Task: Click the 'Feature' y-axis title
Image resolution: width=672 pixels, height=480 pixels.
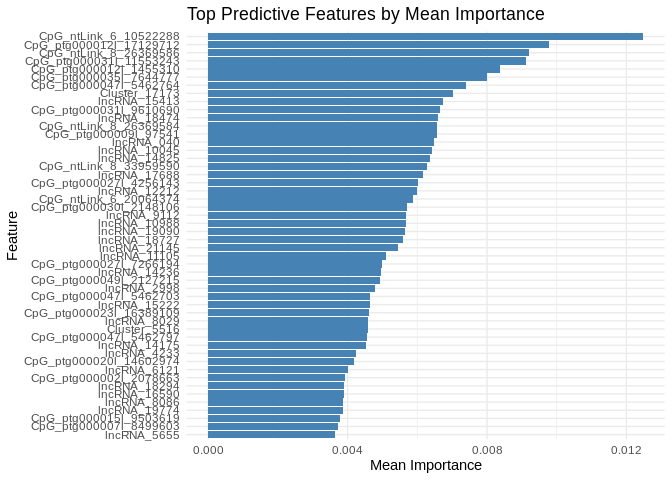Action: coord(13,236)
